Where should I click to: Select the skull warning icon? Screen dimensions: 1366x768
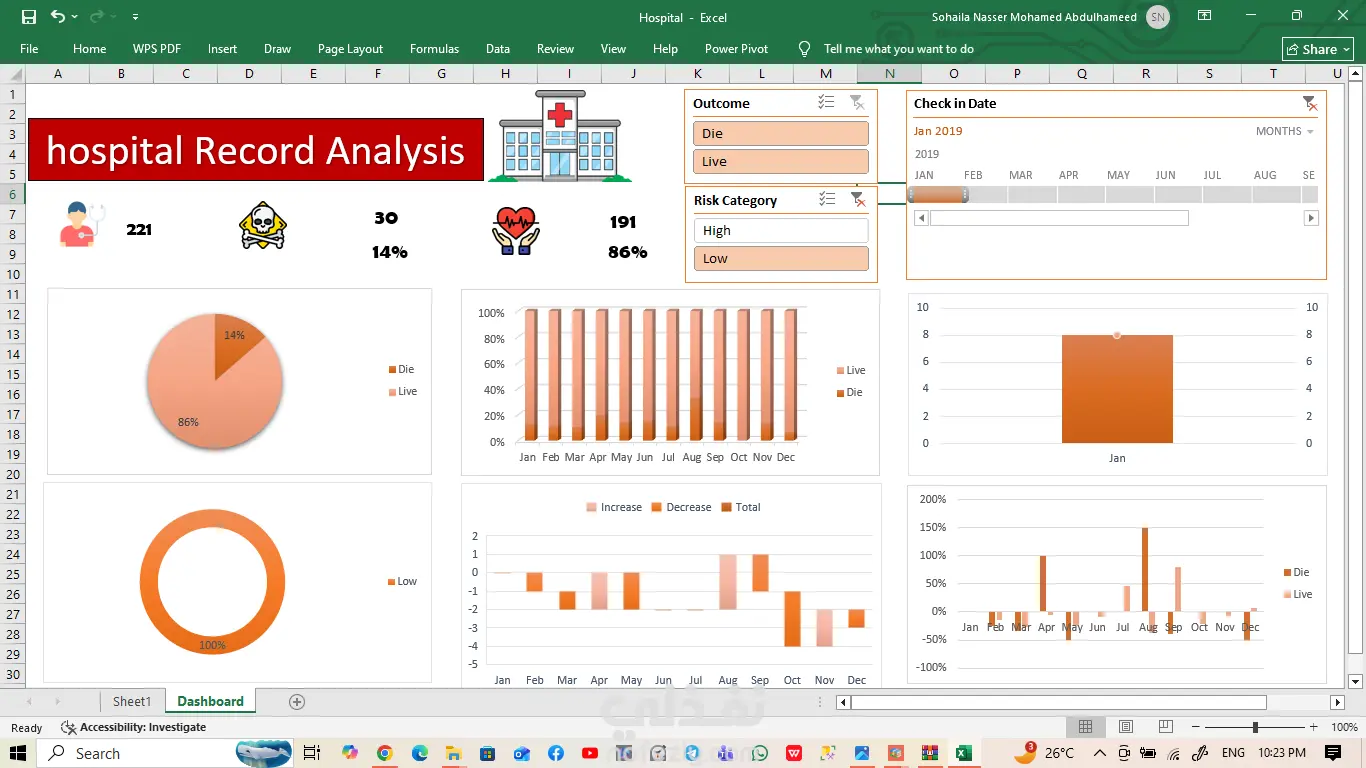[263, 226]
